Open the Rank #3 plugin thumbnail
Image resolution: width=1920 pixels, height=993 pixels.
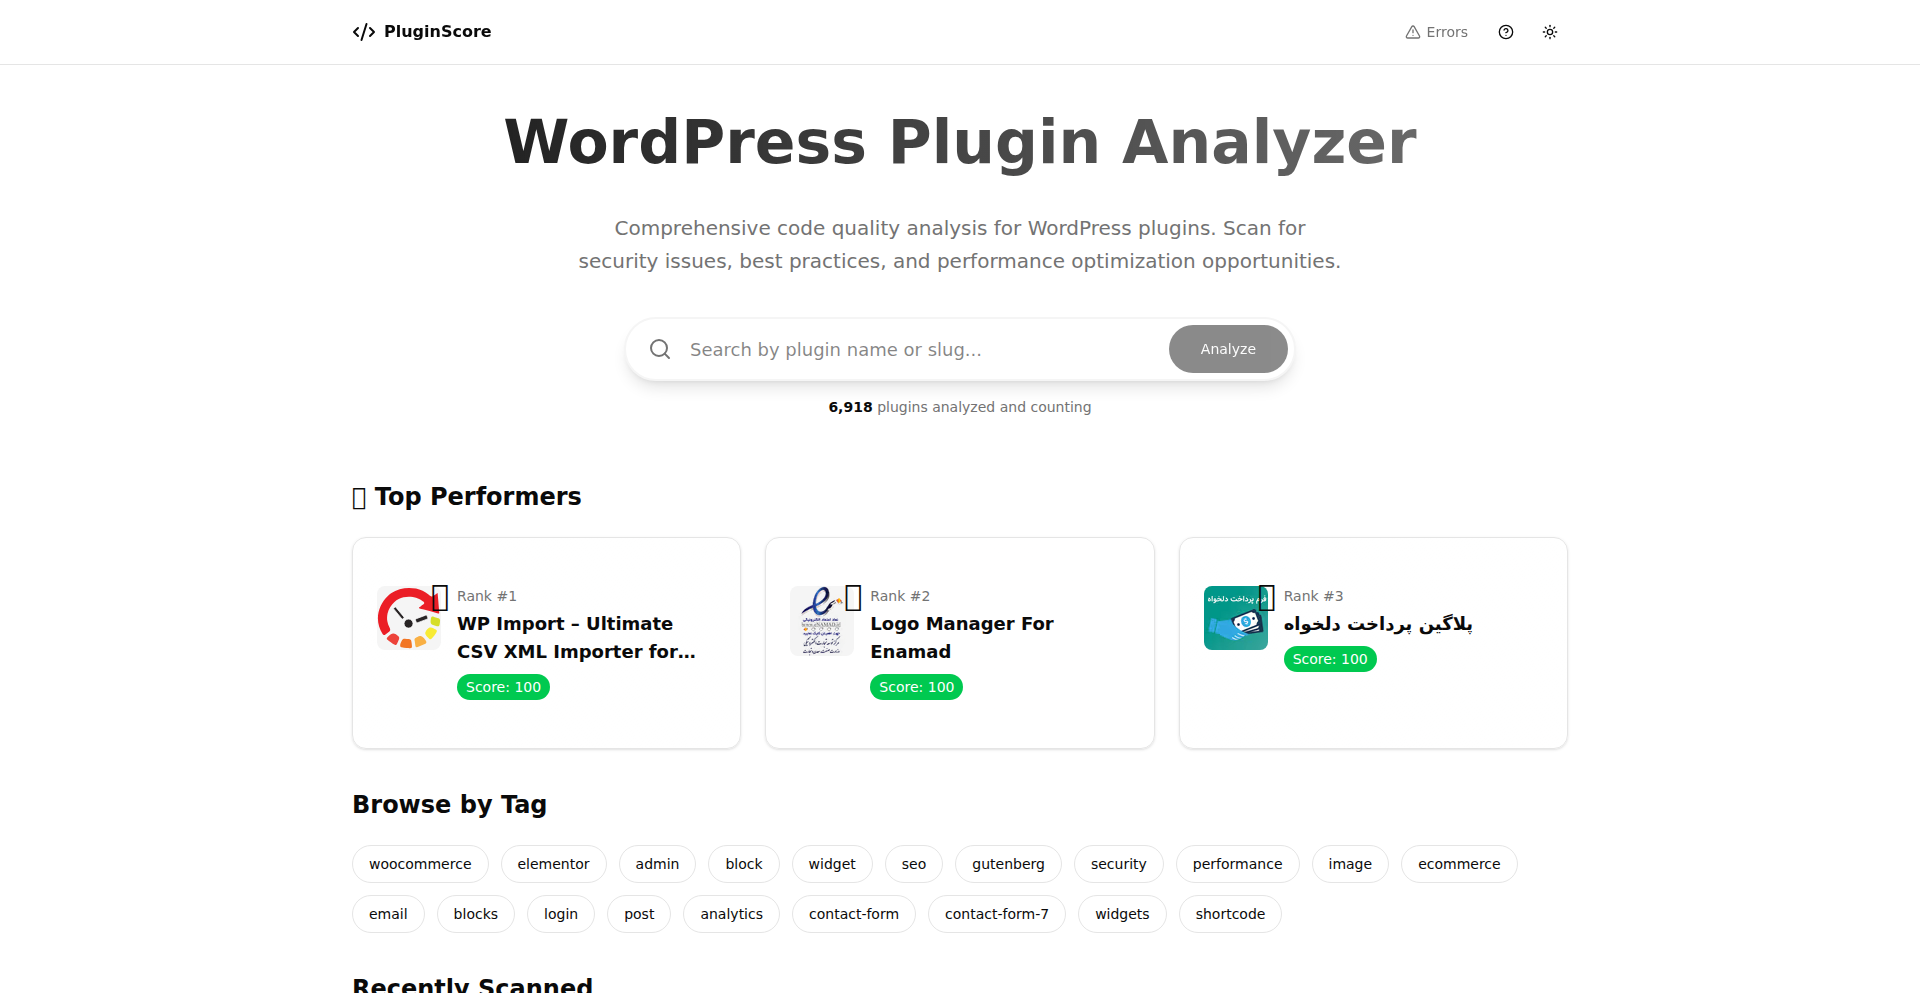(x=1235, y=618)
